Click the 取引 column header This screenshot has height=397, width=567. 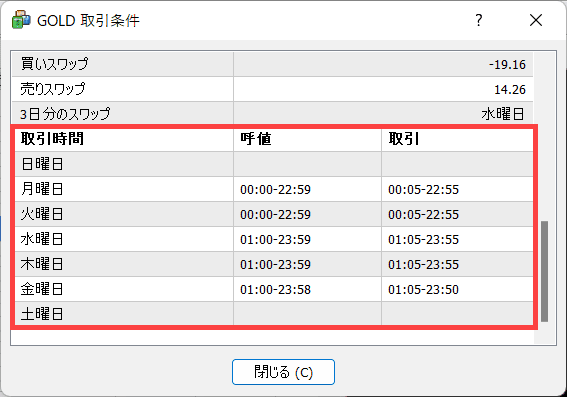pos(457,139)
